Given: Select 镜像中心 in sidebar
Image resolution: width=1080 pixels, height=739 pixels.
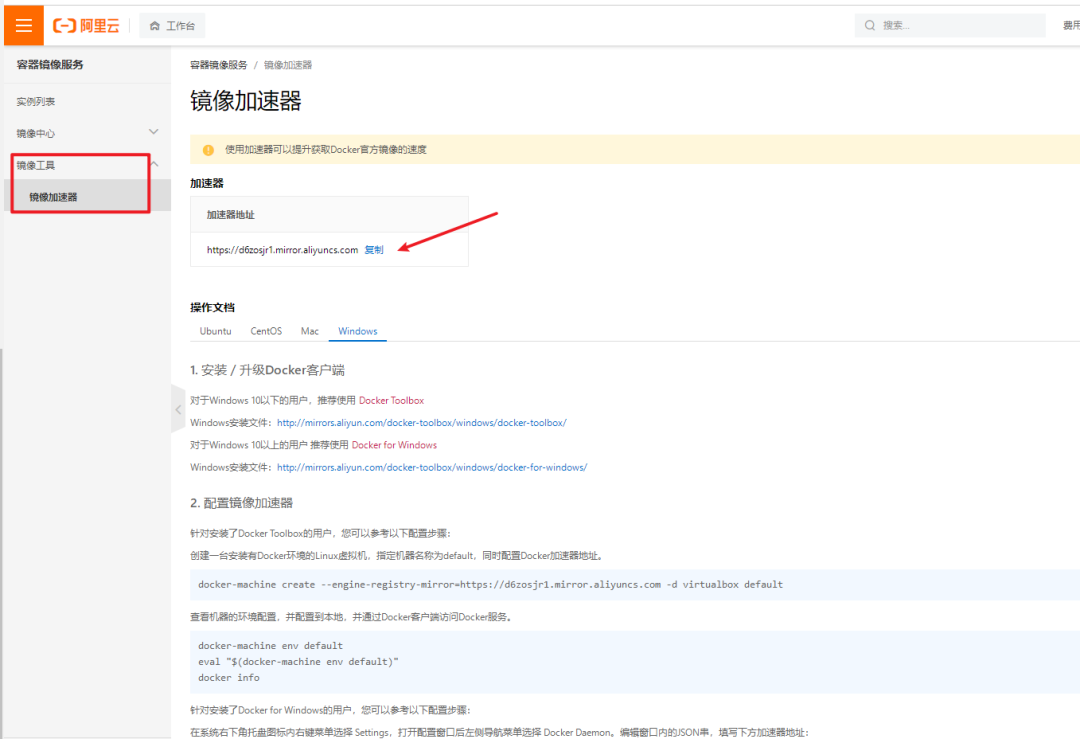Looking at the screenshot, I should pyautogui.click(x=36, y=133).
